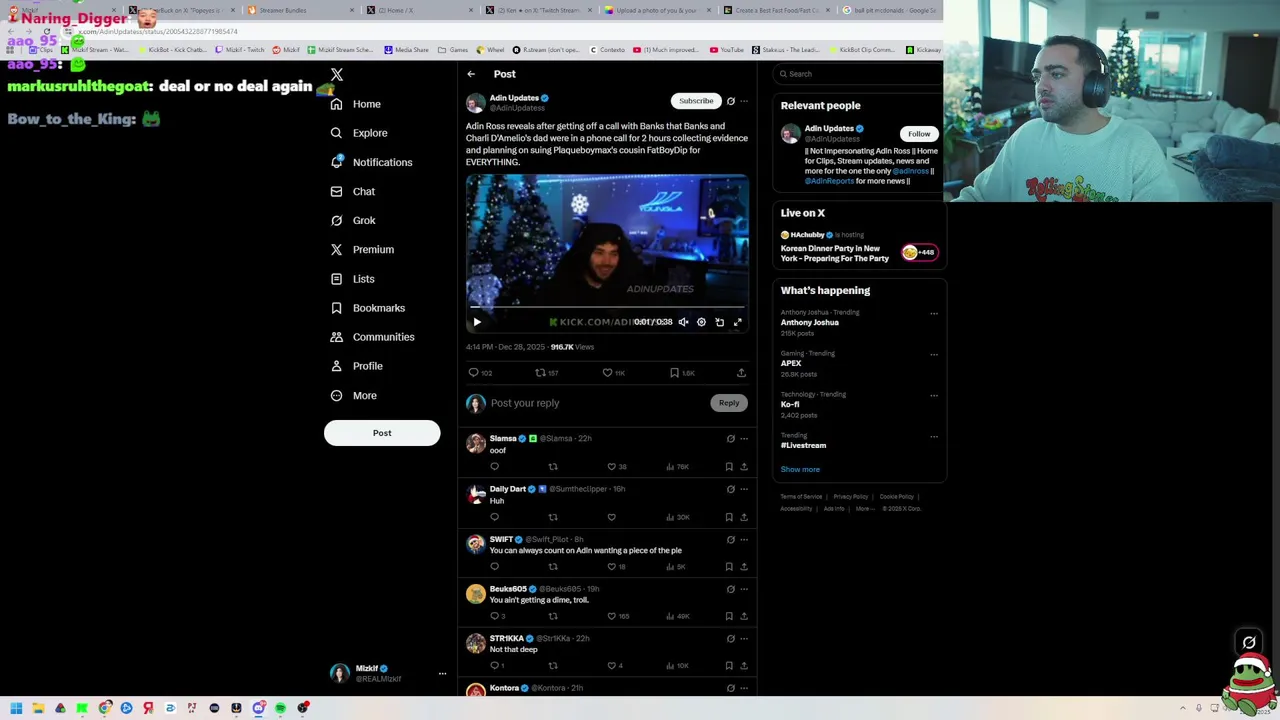Subscribe to Adin Updates
Image resolution: width=1280 pixels, height=720 pixels.
pyautogui.click(x=696, y=101)
